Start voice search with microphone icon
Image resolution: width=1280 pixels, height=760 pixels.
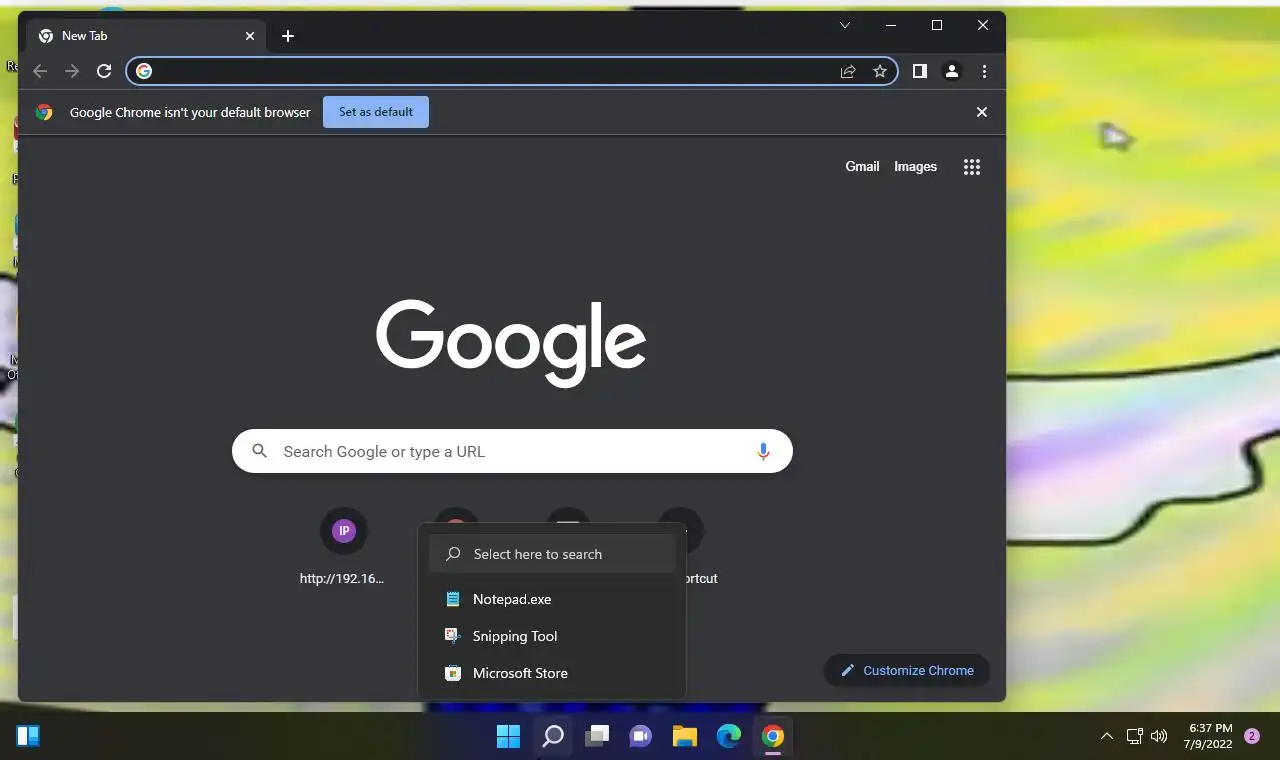tap(763, 451)
